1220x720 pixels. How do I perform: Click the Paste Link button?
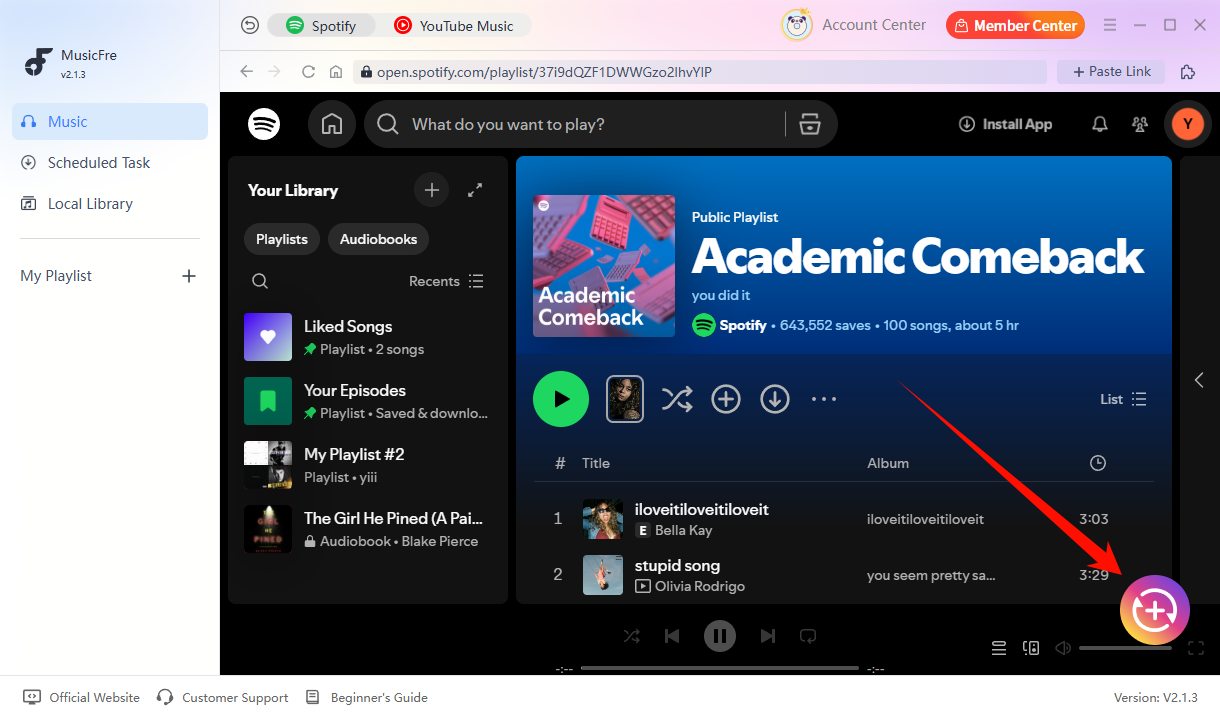[1111, 72]
